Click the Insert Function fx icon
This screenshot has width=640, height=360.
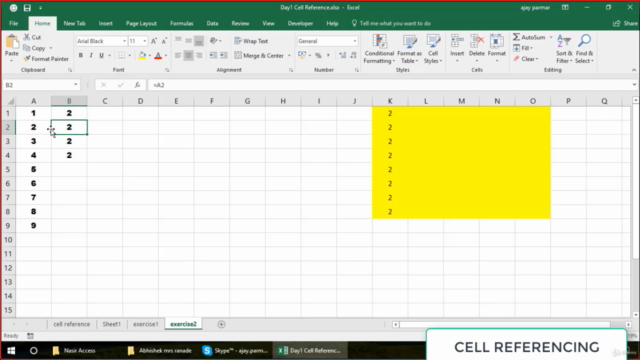138,85
